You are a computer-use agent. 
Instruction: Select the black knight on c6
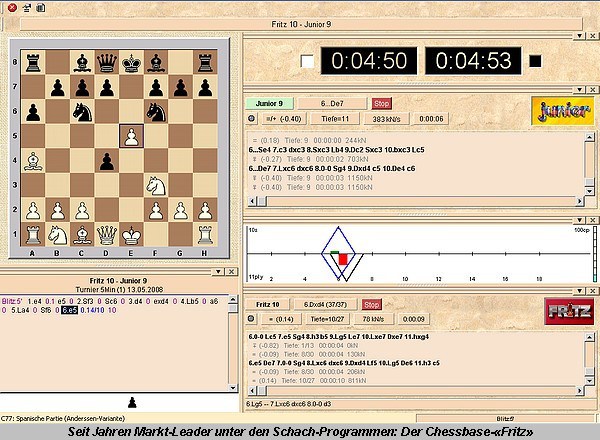coord(82,111)
